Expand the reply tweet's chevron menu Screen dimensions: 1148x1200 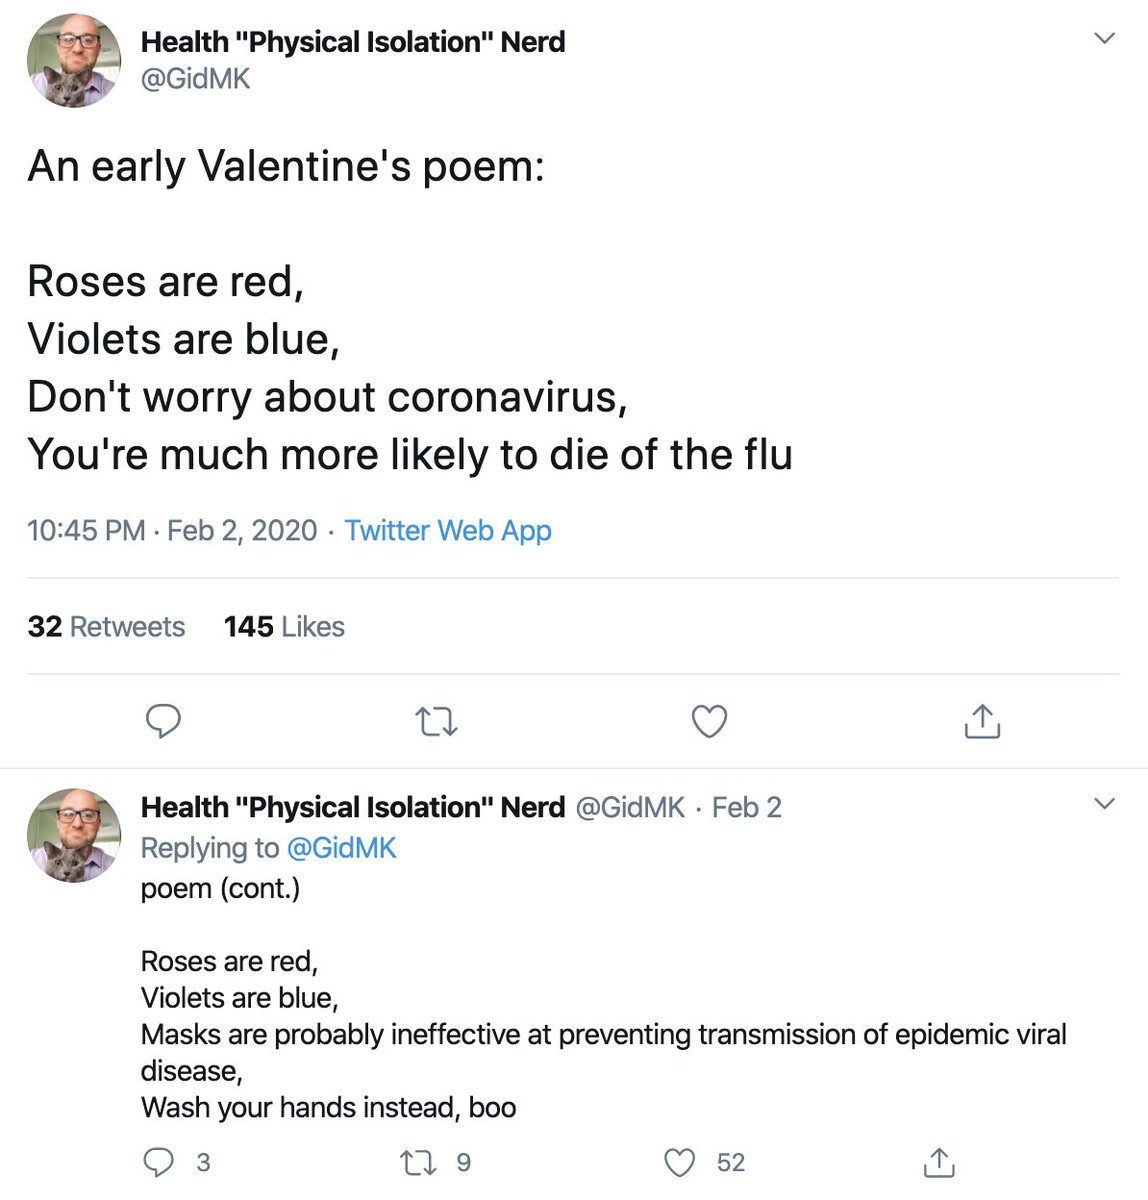(1104, 804)
